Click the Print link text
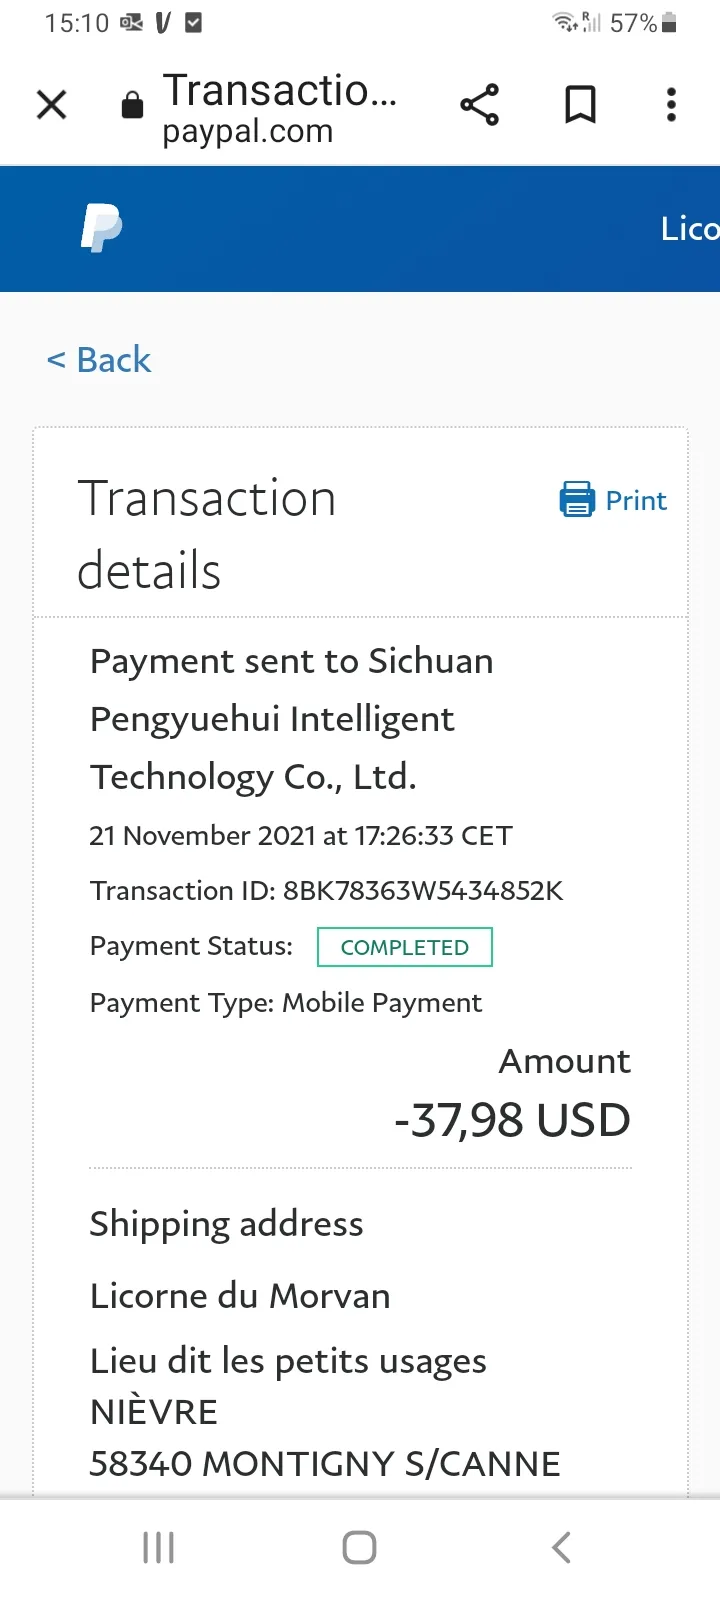The image size is (720, 1600). click(x=636, y=500)
